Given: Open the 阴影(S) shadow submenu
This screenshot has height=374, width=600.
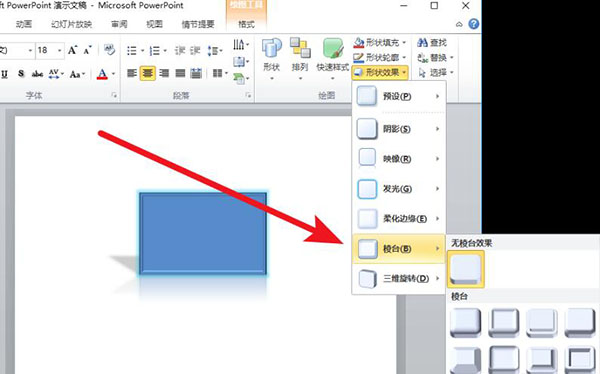Looking at the screenshot, I should click(x=398, y=129).
